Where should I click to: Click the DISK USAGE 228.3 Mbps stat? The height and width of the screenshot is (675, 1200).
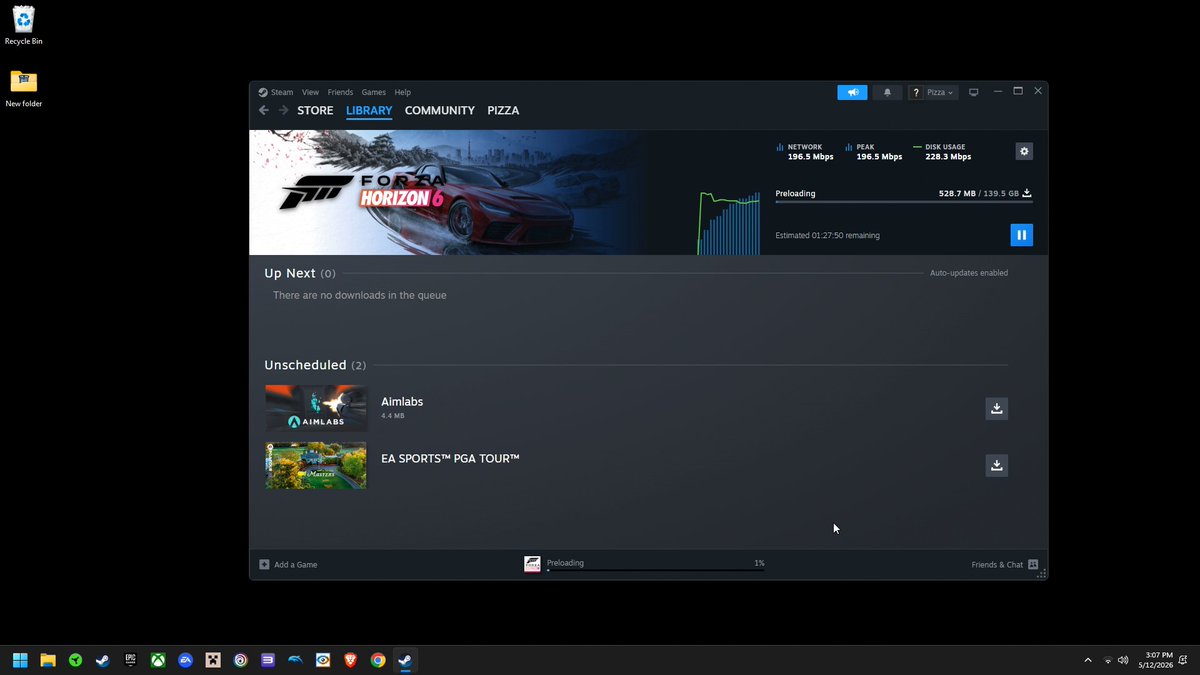click(942, 152)
